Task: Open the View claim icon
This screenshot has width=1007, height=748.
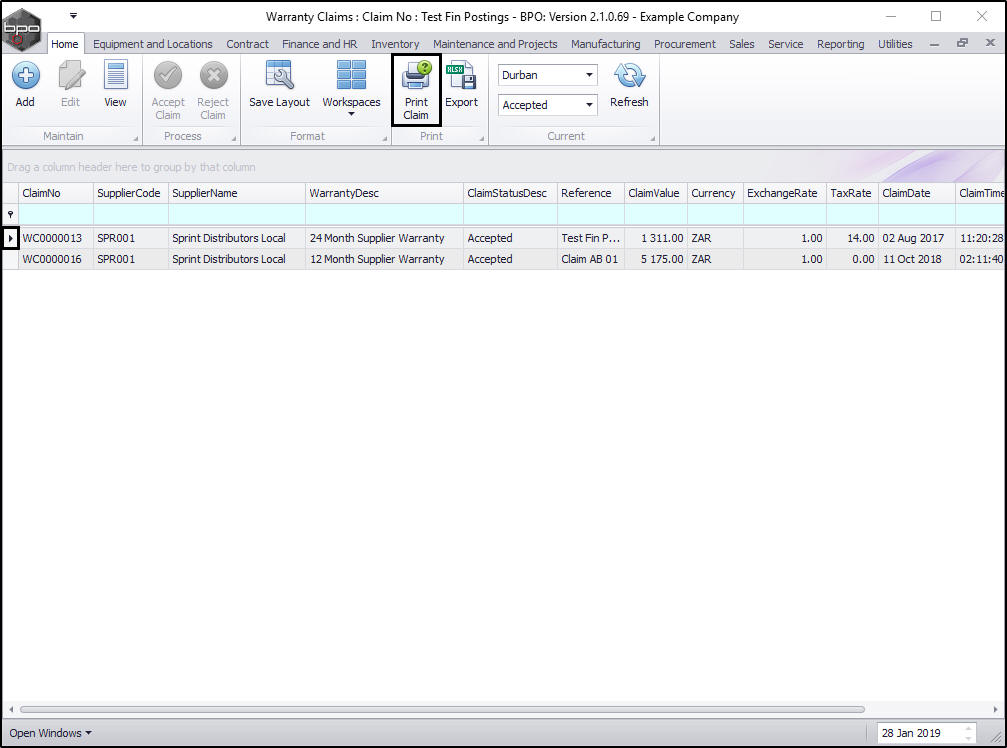Action: tap(116, 76)
